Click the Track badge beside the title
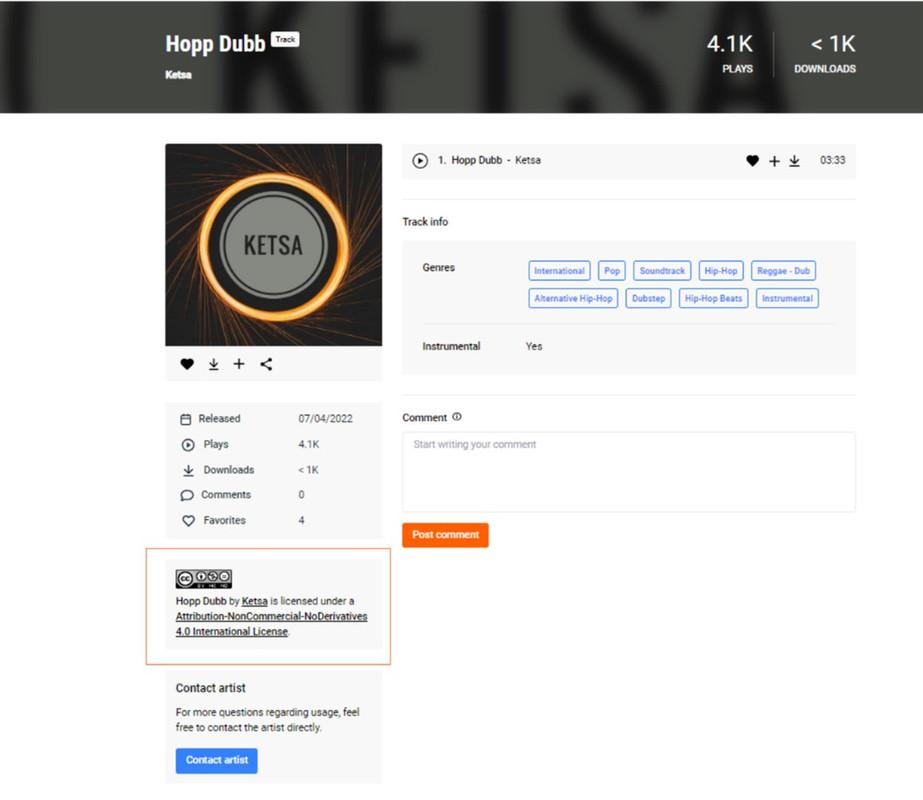923x800 pixels. tap(285, 39)
